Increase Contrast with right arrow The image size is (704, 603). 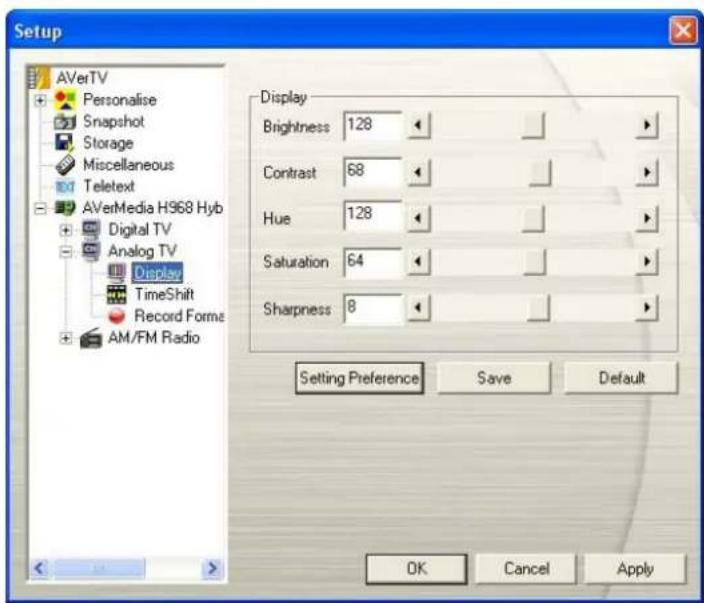coord(647,173)
